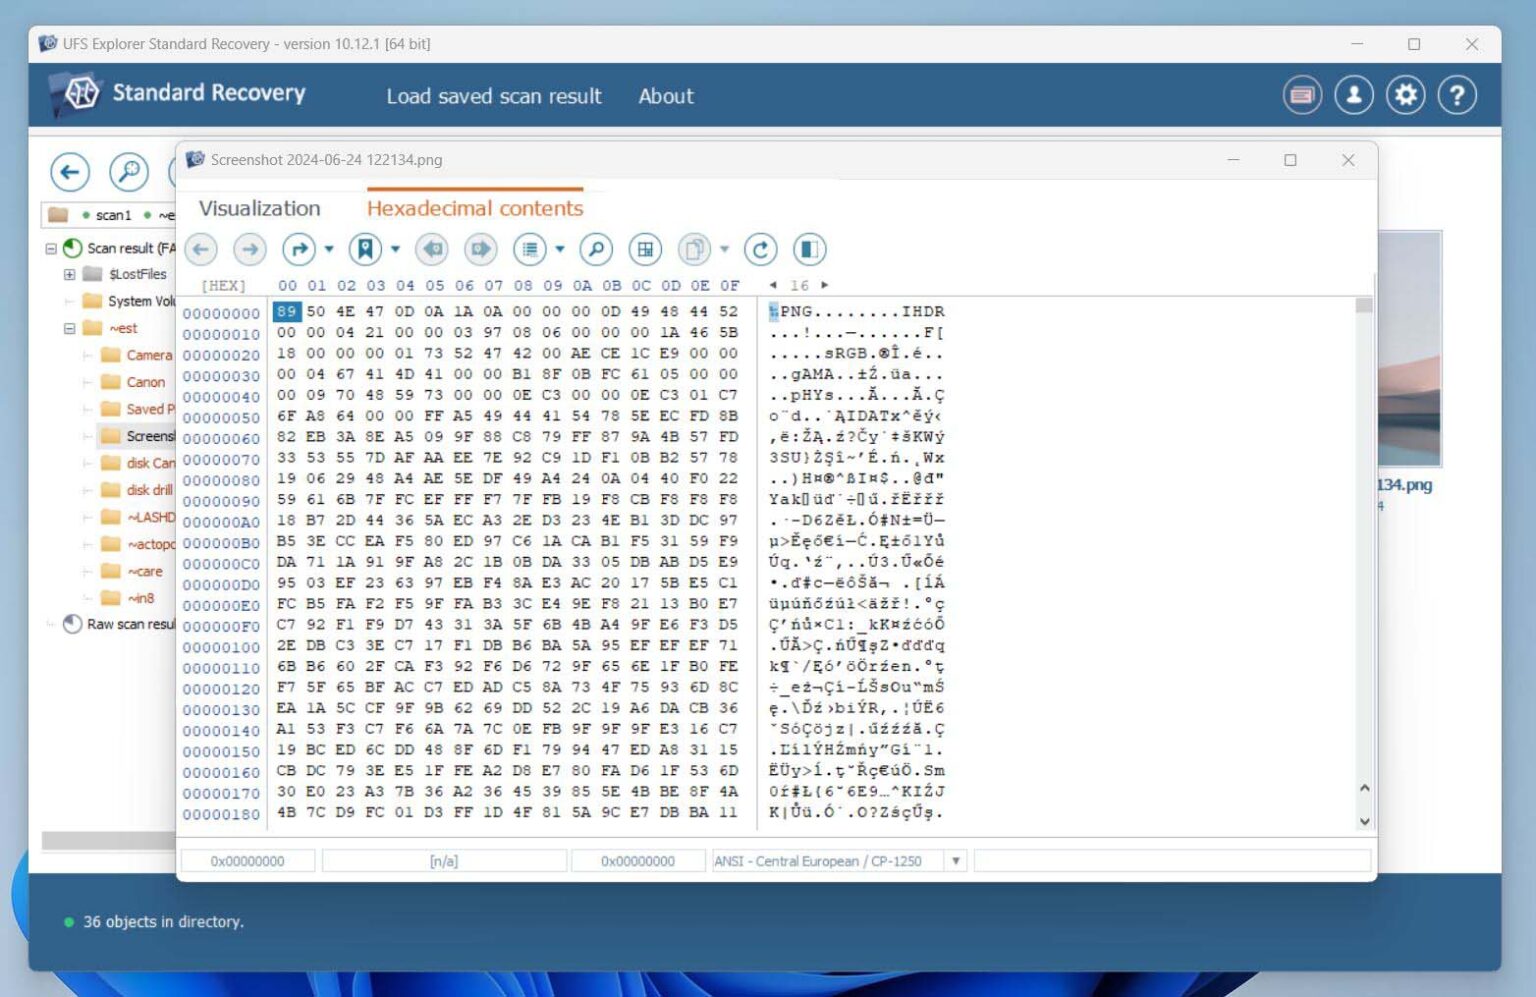This screenshot has width=1536, height=997.
Task: Click the bookmark icon in hex toolbar
Action: tap(365, 249)
